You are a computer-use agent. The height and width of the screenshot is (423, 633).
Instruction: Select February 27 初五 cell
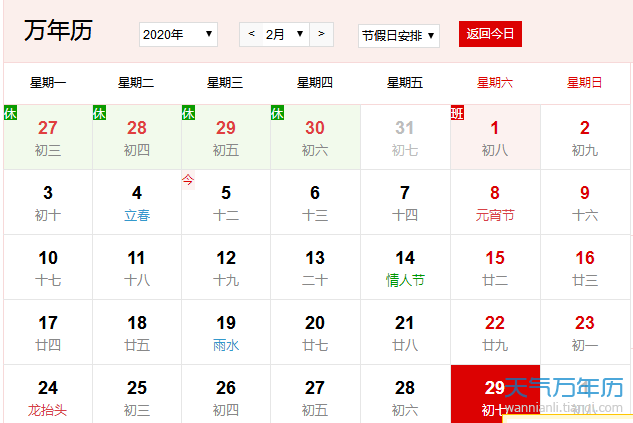pos(315,394)
